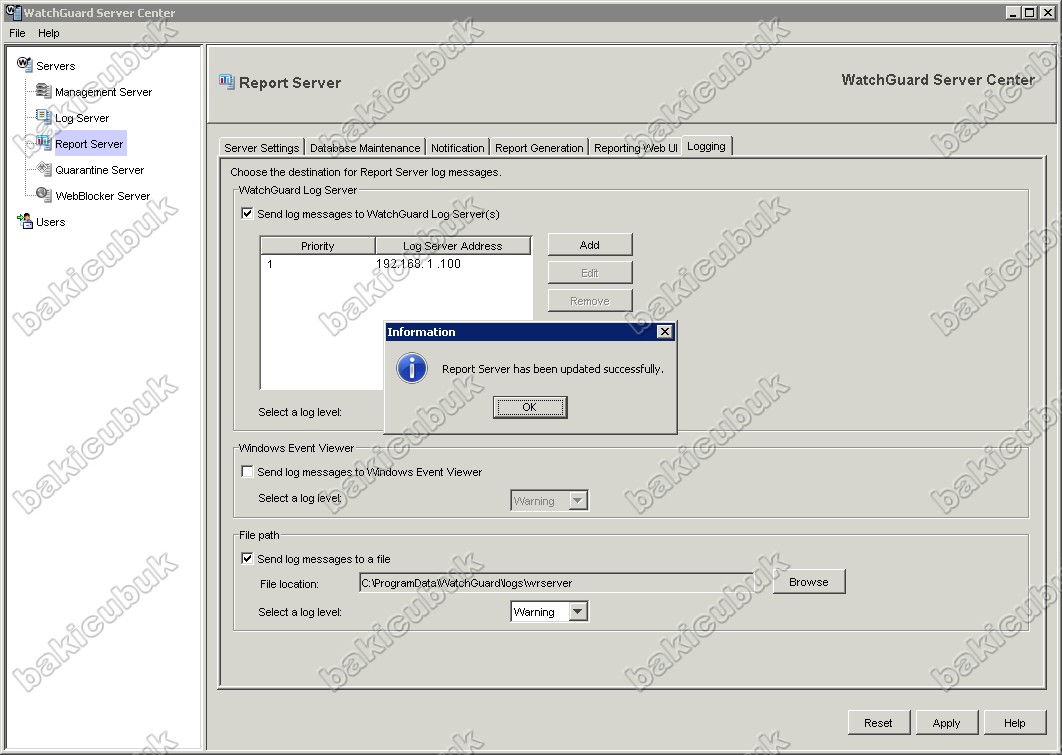The image size is (1062, 755).
Task: Select Quarantine Server in the tree
Action: [100, 170]
